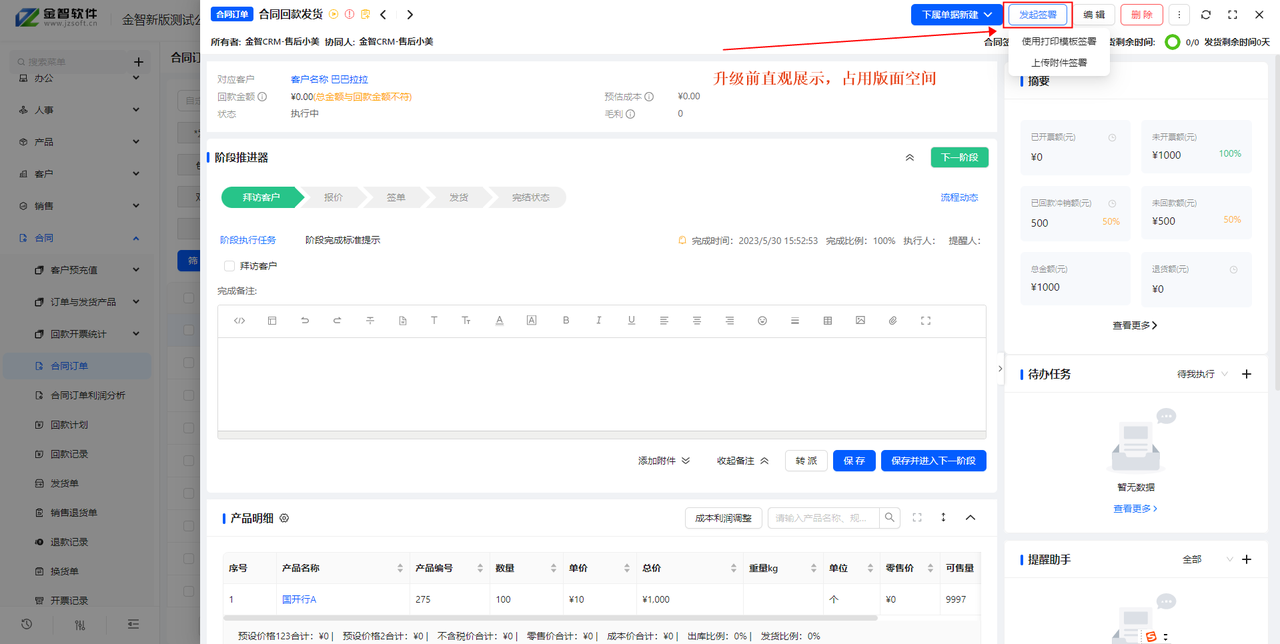Expand product detail table to fullscreen

point(917,518)
